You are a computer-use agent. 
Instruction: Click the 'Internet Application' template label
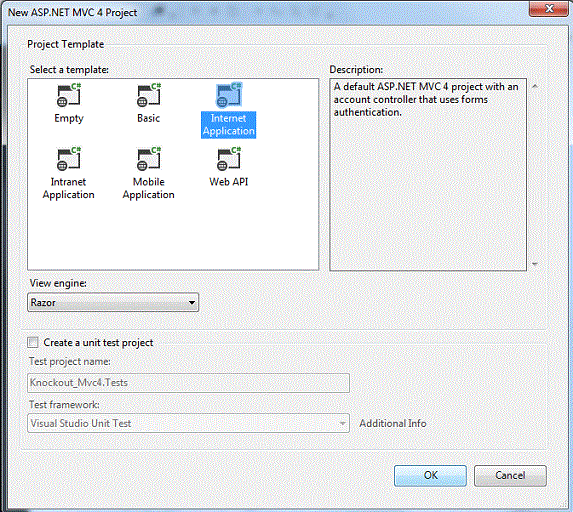pyautogui.click(x=229, y=125)
